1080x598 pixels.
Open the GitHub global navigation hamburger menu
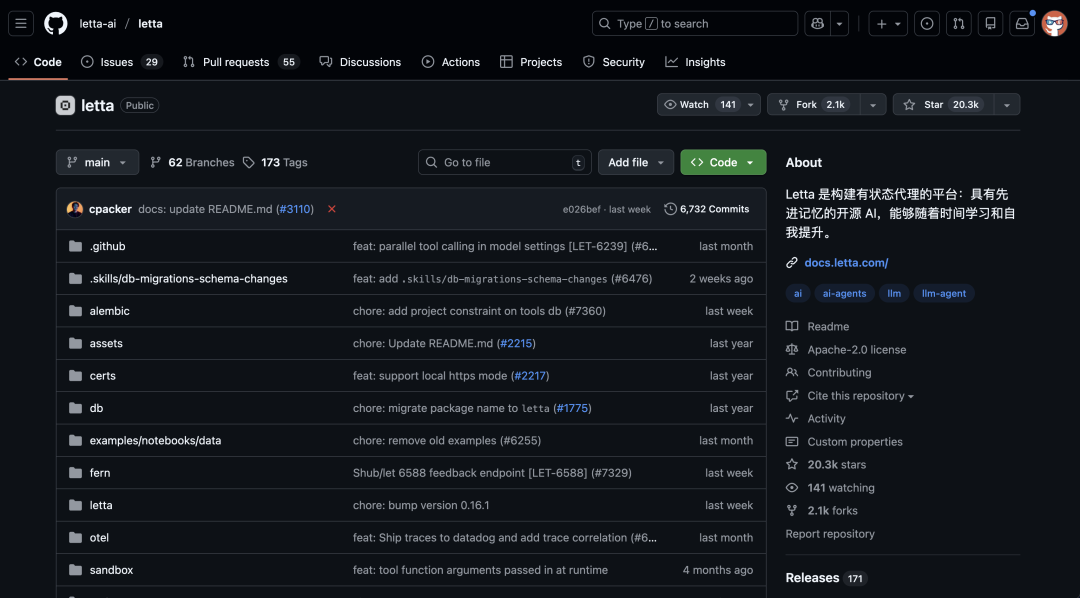[21, 23]
